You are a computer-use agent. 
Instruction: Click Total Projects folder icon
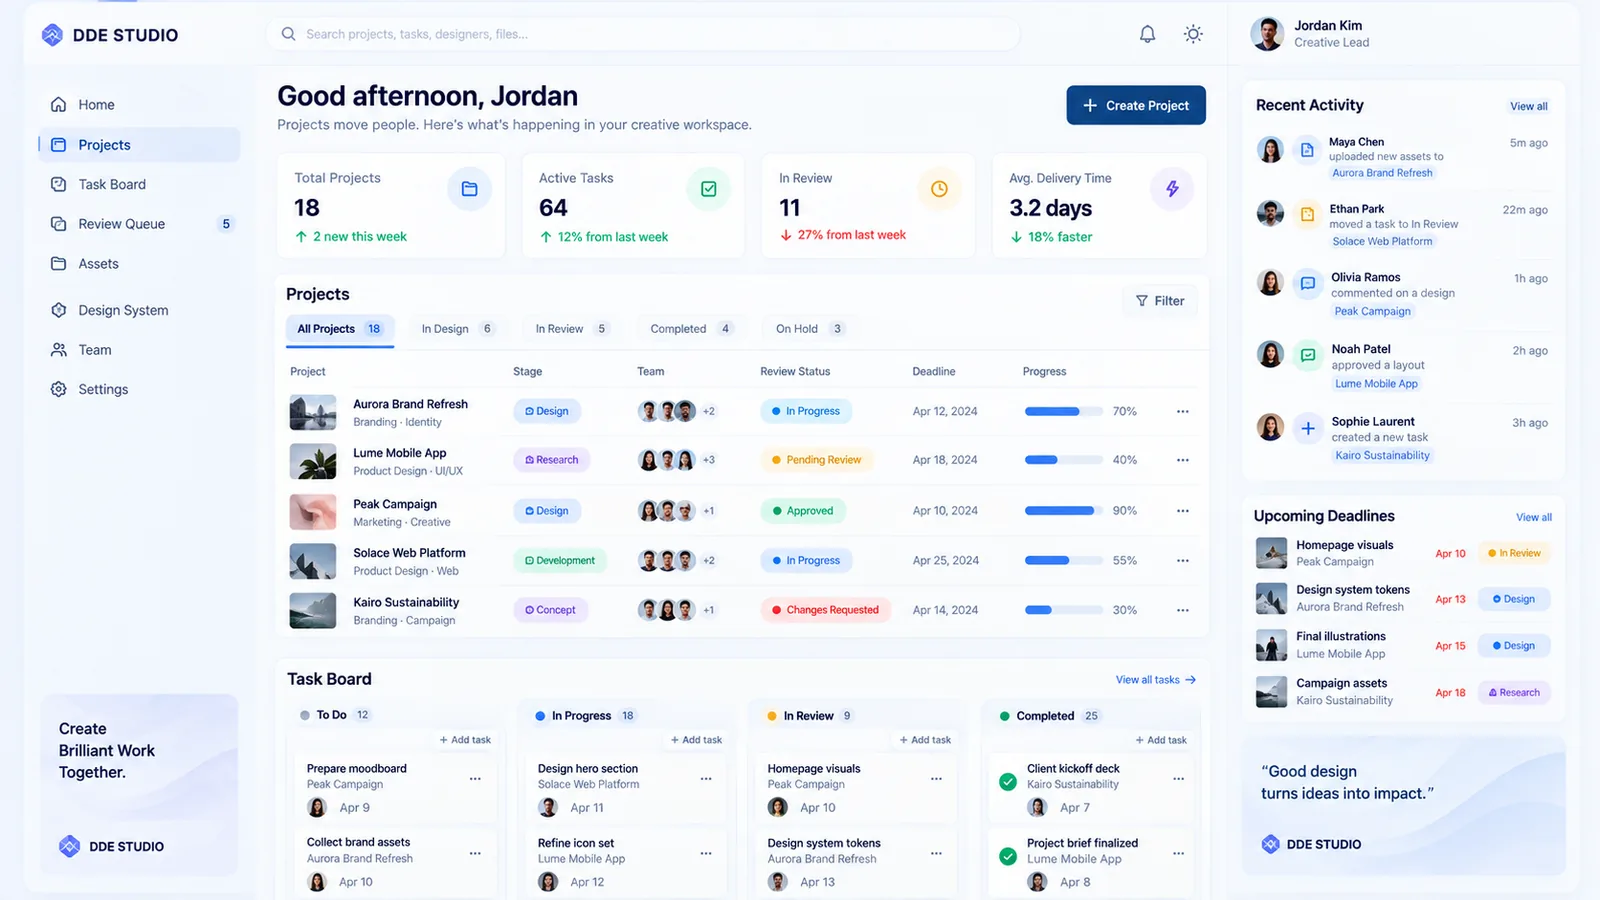coord(469,189)
